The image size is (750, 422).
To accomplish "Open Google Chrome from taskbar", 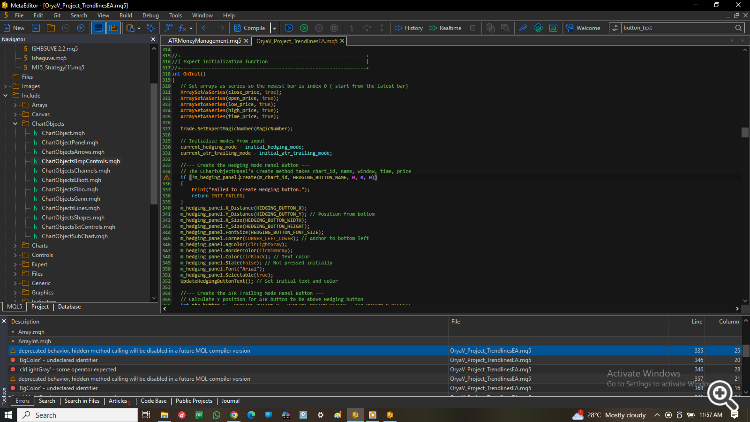I will [x=234, y=415].
